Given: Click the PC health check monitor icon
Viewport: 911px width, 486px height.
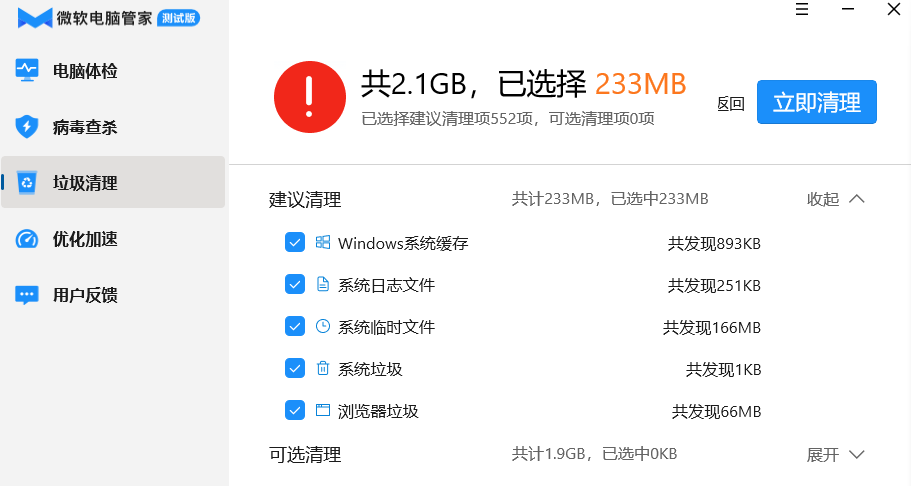Looking at the screenshot, I should click(x=27, y=71).
